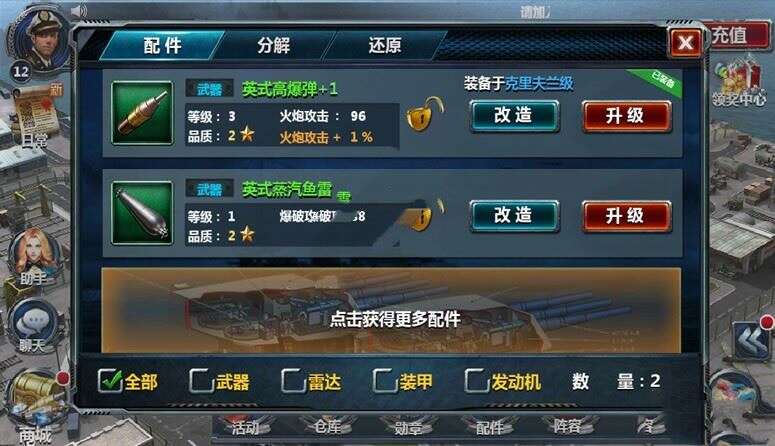The height and width of the screenshot is (446, 775).
Task: Mute sound with the speaker icon
Action: click(79, 11)
